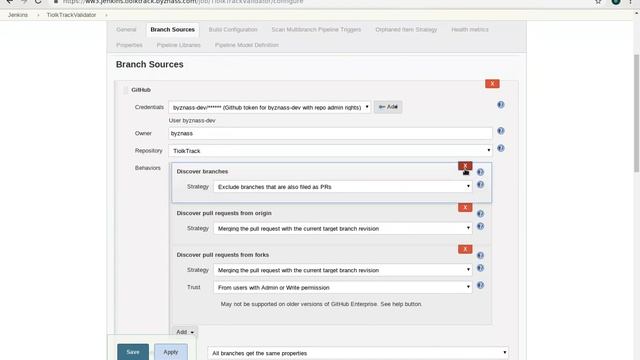Open Scan Multibranch Pipeline Triggers tab
The height and width of the screenshot is (360, 640).
[316, 30]
